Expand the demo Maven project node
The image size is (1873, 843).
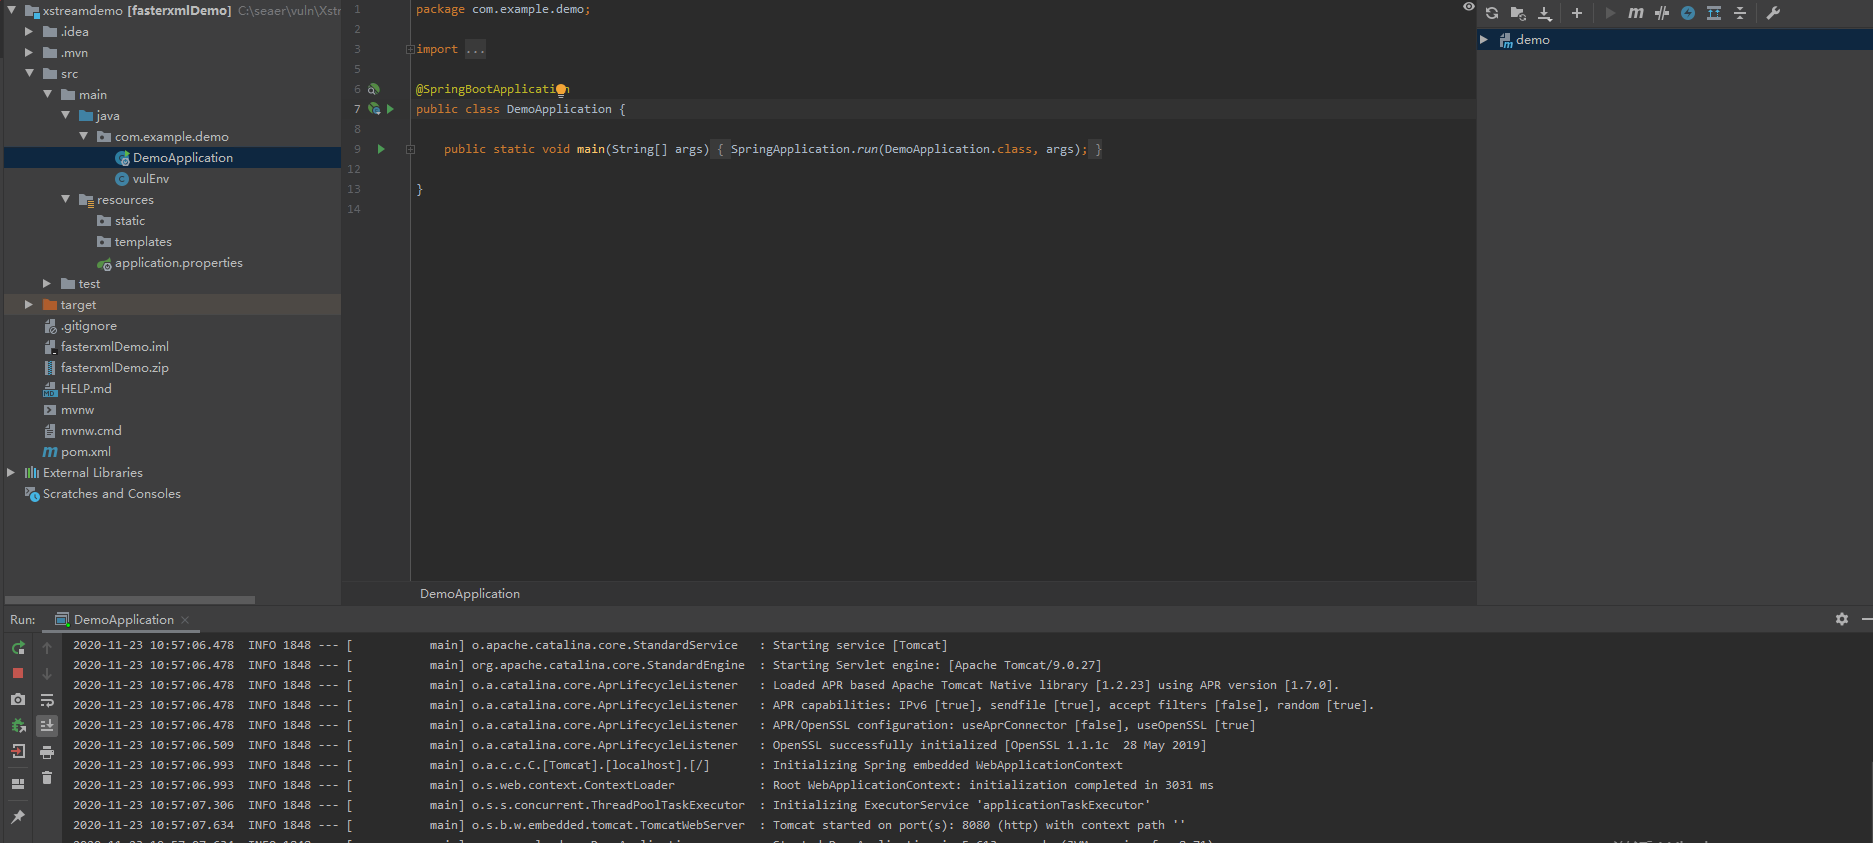(1484, 40)
